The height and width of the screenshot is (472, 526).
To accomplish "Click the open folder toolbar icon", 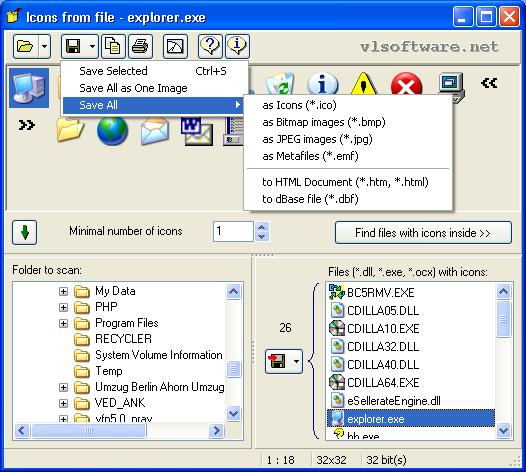I will (25, 46).
